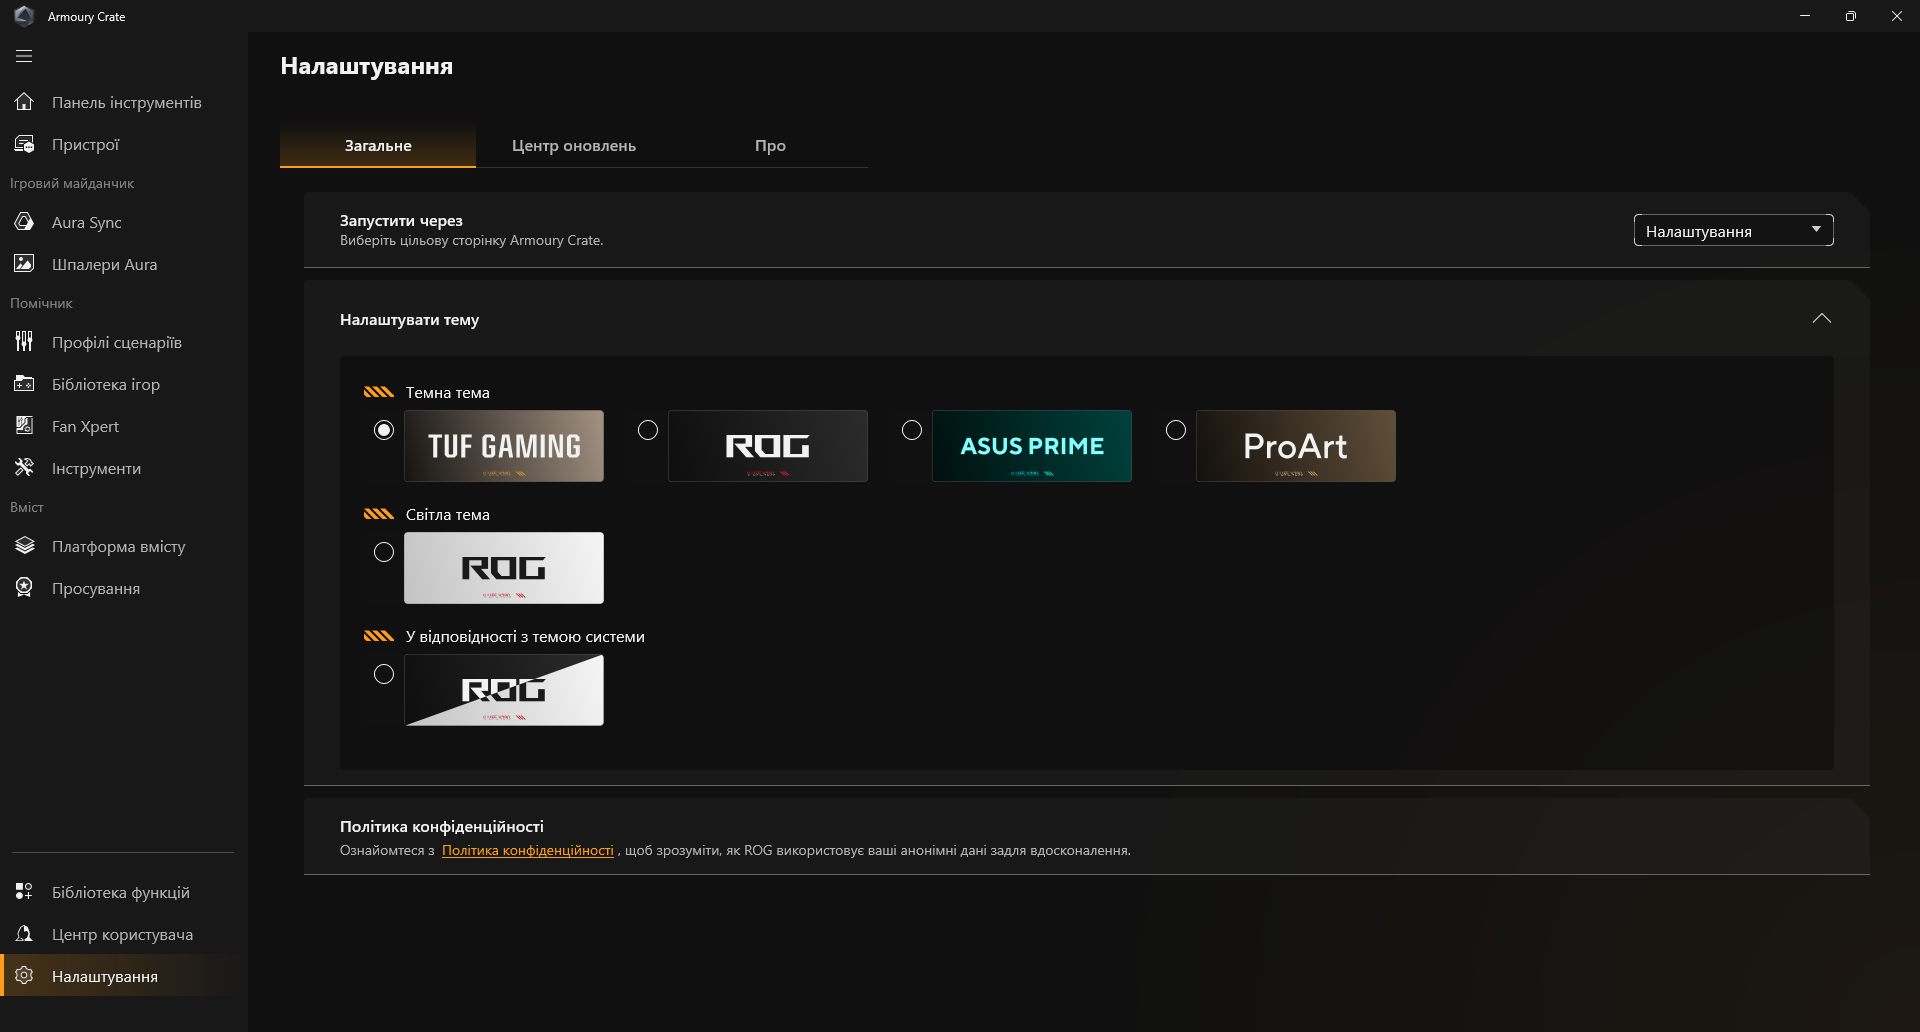The width and height of the screenshot is (1920, 1032).
Task: Click the light ROG theme thumbnail
Action: (x=504, y=568)
